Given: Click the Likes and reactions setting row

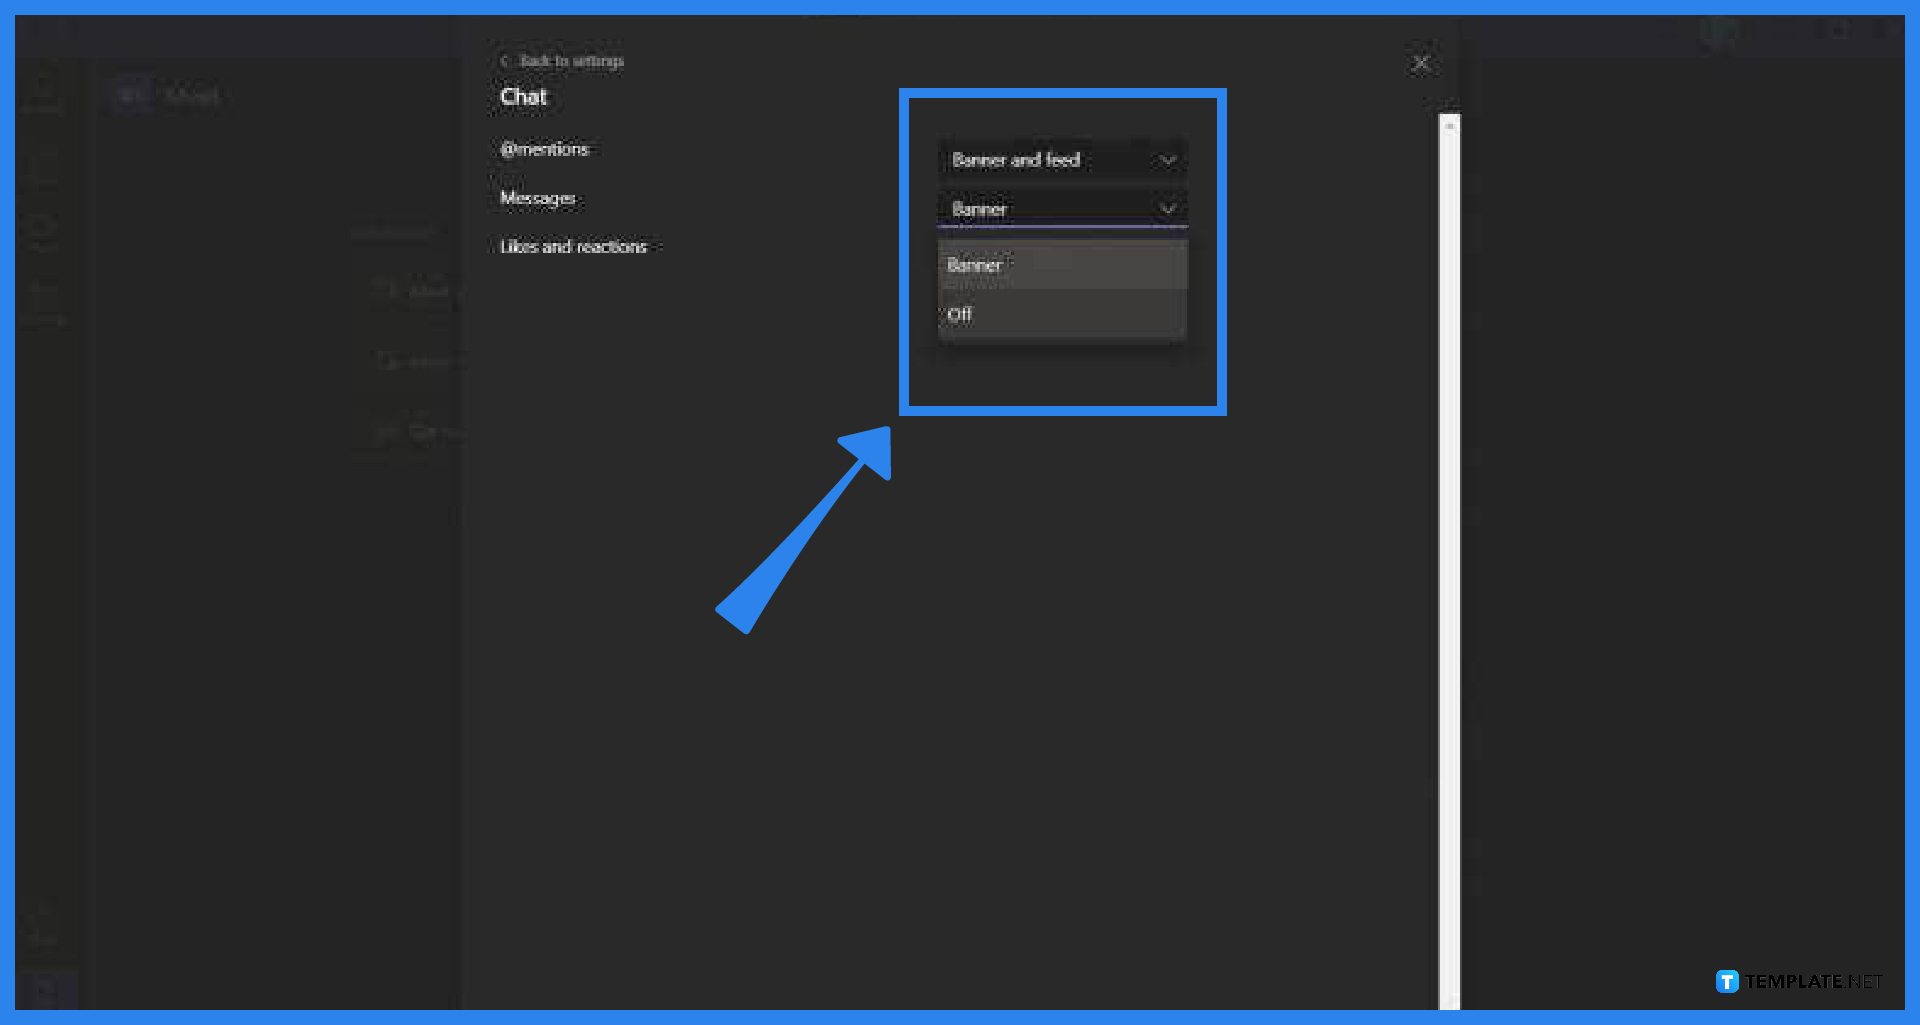Looking at the screenshot, I should coord(573,246).
